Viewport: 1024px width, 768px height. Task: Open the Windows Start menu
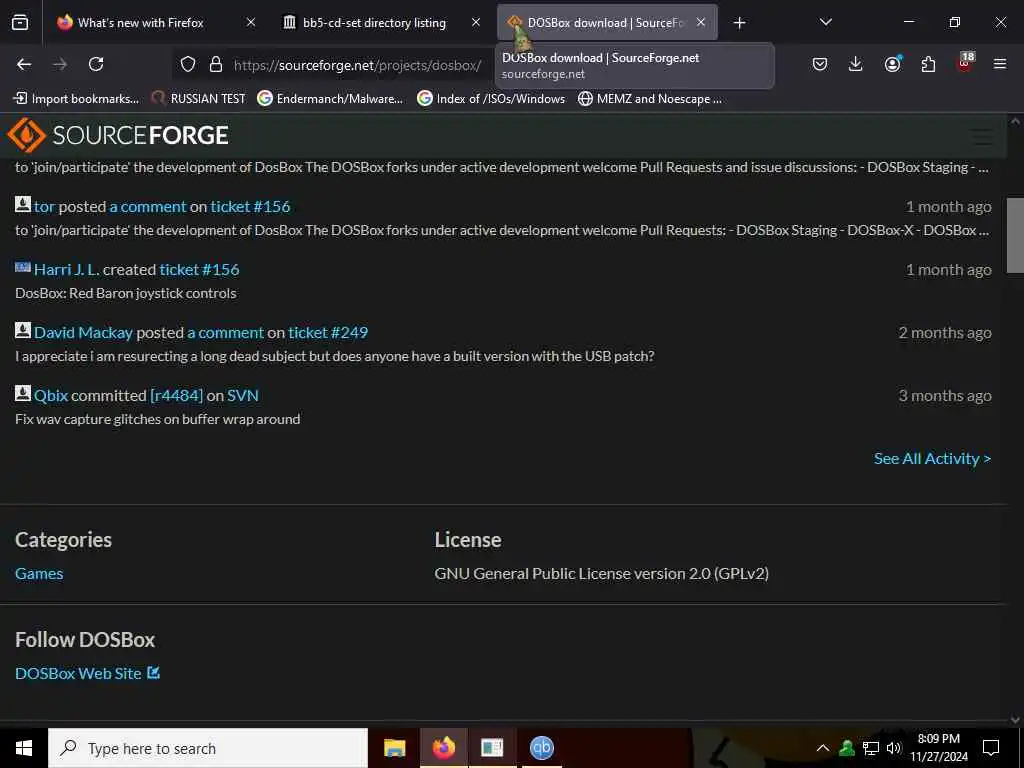pyautogui.click(x=24, y=748)
